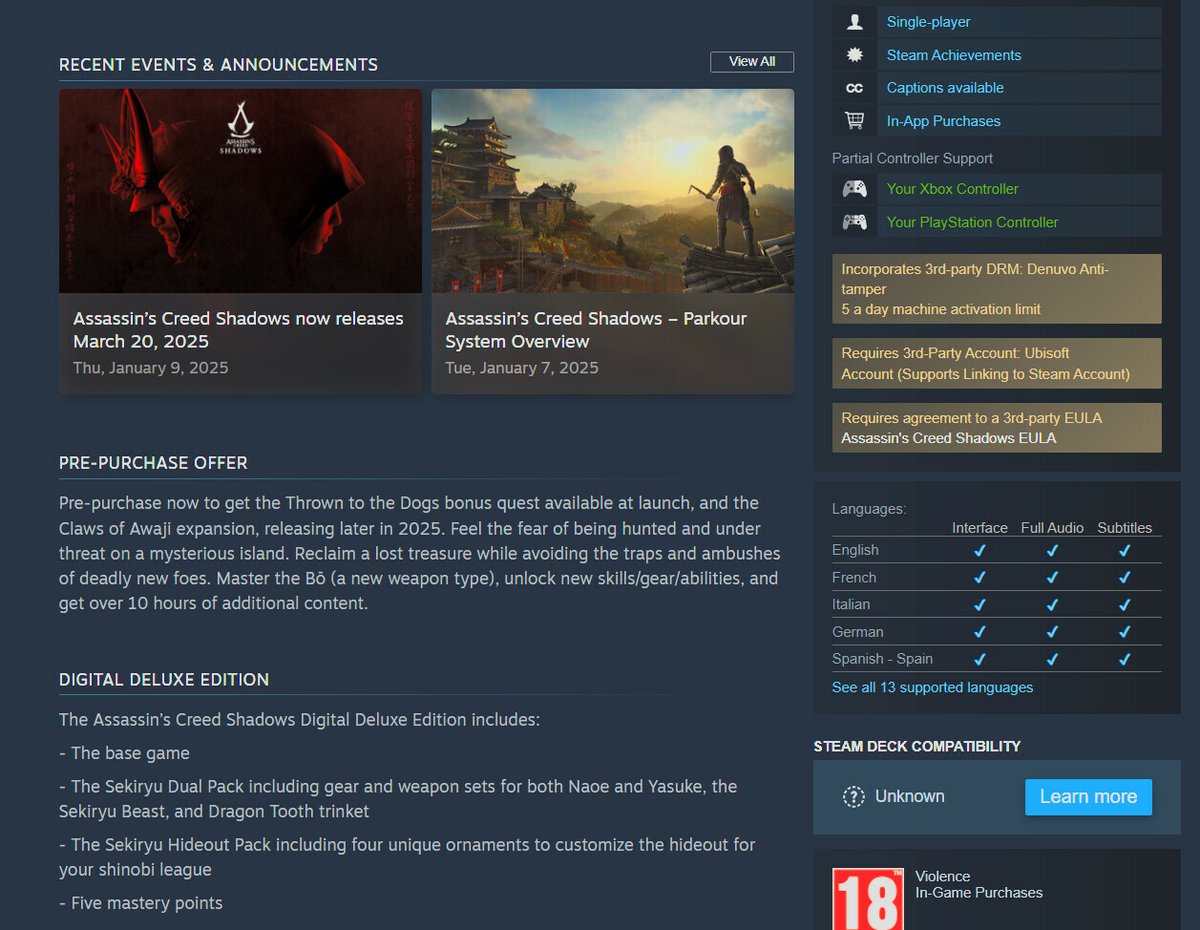Click the Spanish - Spain Interface checkmark
Screen dimensions: 1200x930
point(980,659)
